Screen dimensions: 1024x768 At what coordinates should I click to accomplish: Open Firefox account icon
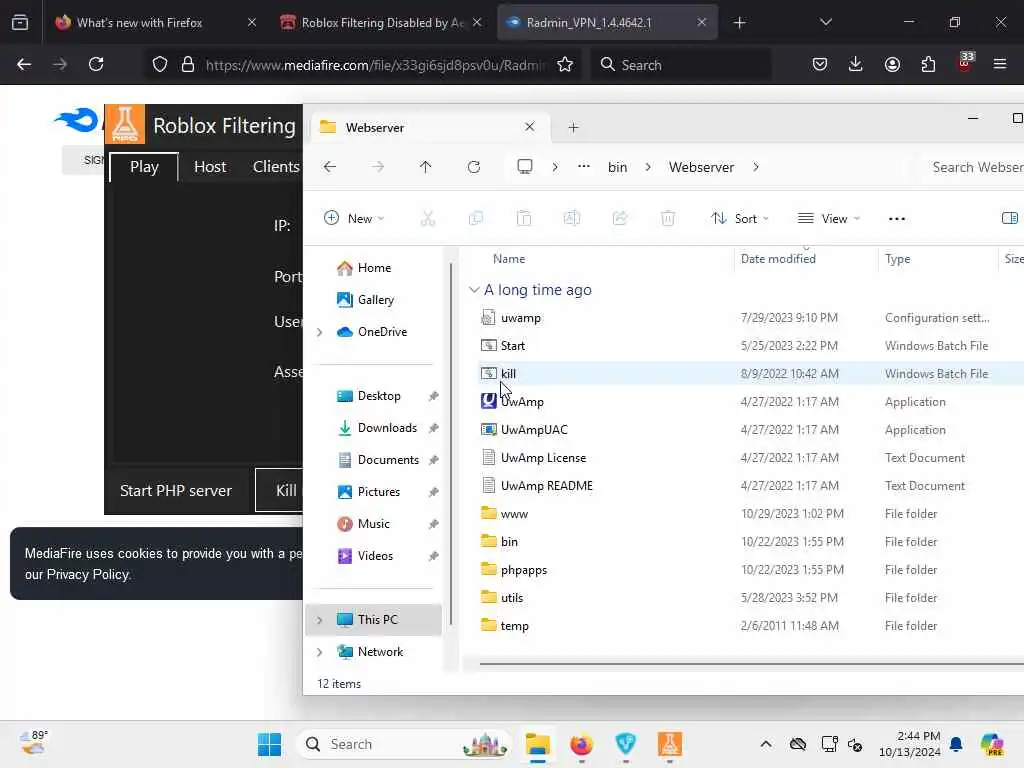click(892, 64)
